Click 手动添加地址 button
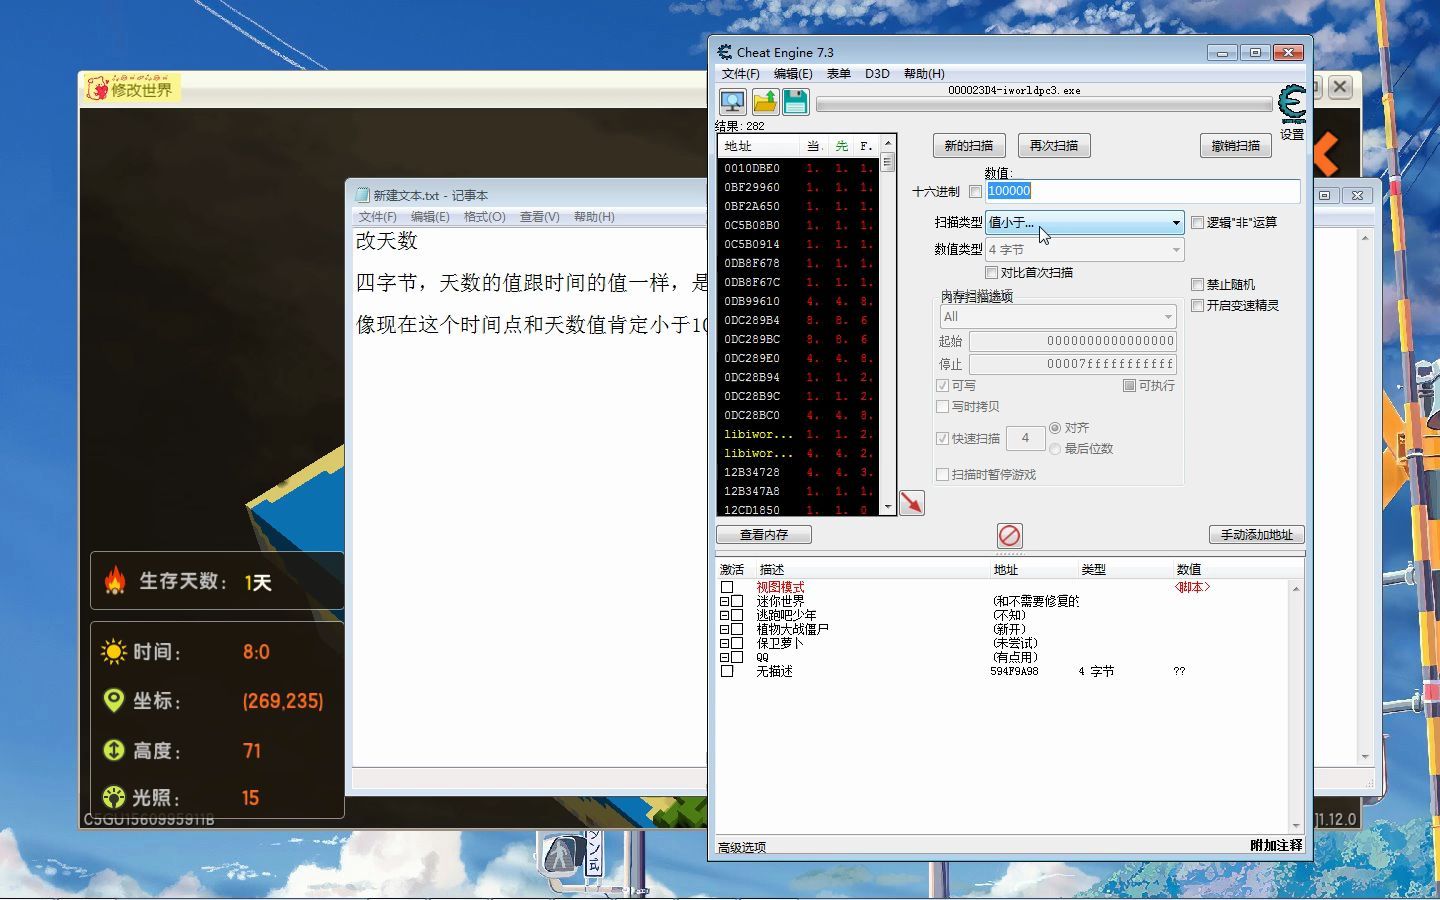This screenshot has width=1440, height=900. click(1257, 535)
